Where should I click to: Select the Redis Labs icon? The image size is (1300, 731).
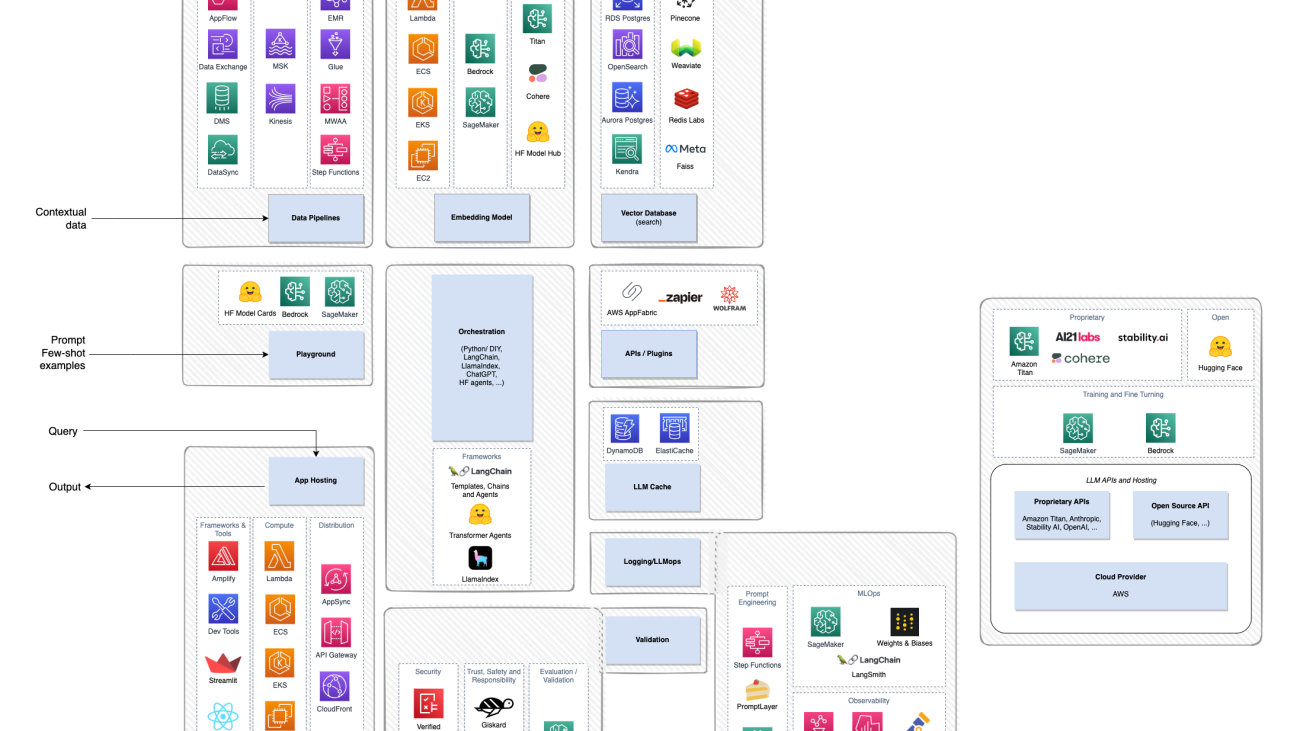click(686, 99)
